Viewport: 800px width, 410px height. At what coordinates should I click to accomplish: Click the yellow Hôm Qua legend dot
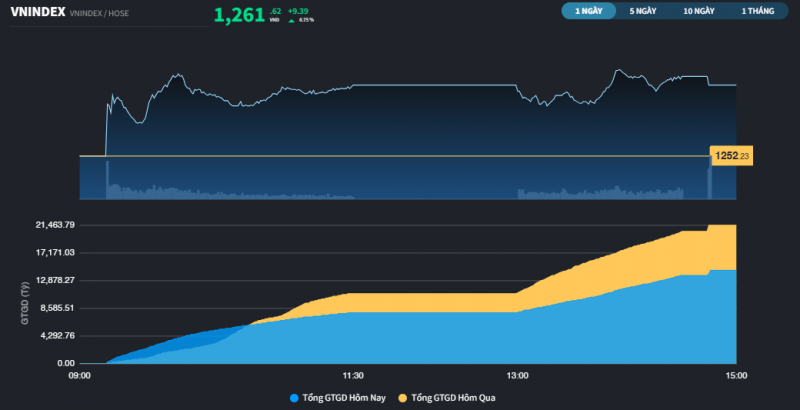[403, 398]
